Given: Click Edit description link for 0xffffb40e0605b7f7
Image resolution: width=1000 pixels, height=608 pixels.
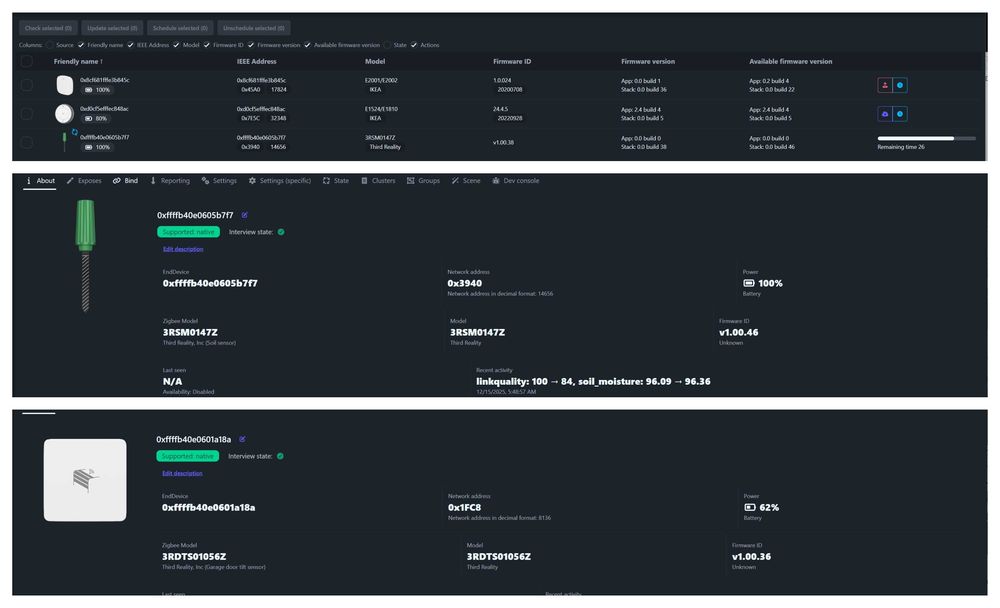Looking at the screenshot, I should (x=183, y=249).
